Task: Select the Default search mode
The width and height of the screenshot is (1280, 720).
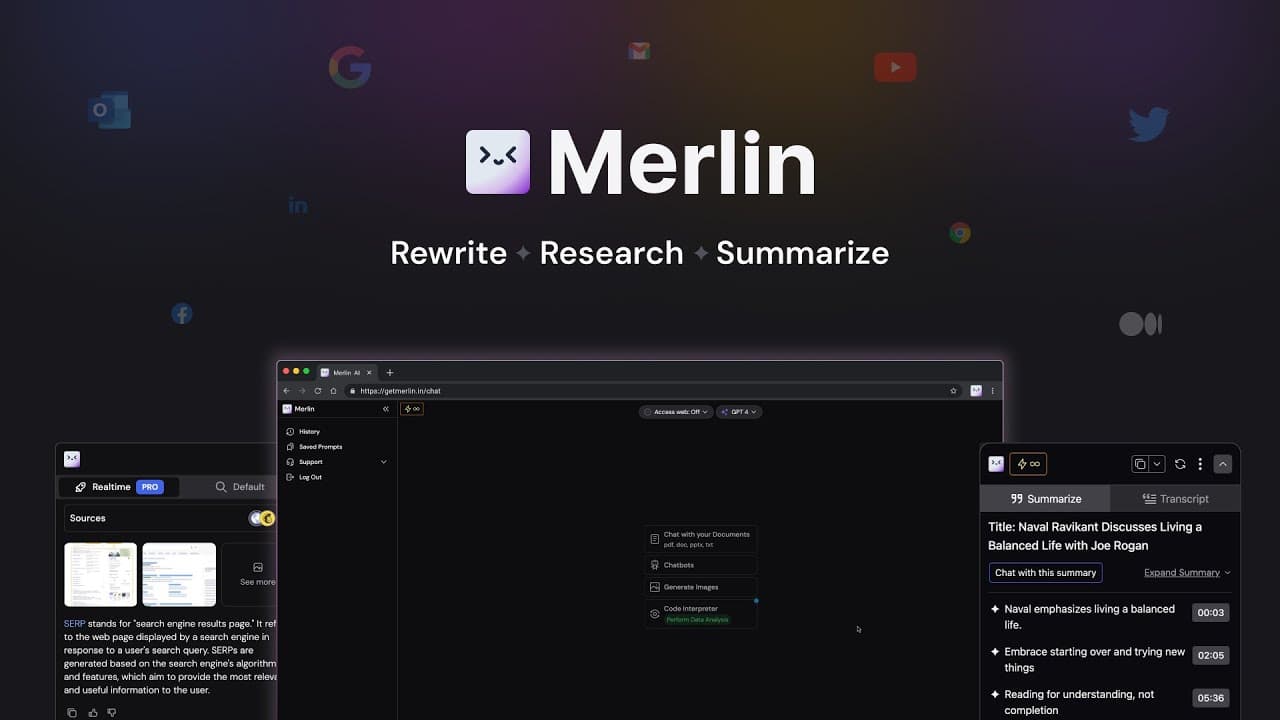Action: click(x=240, y=487)
